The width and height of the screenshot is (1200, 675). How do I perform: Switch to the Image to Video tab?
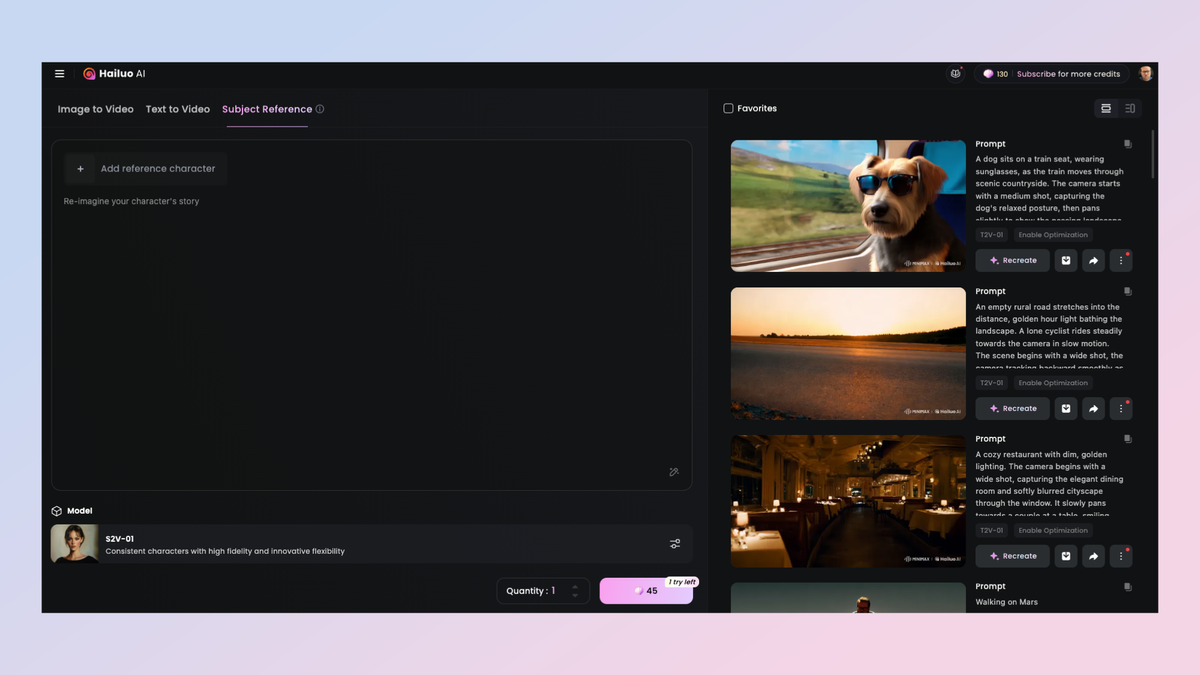pyautogui.click(x=95, y=109)
